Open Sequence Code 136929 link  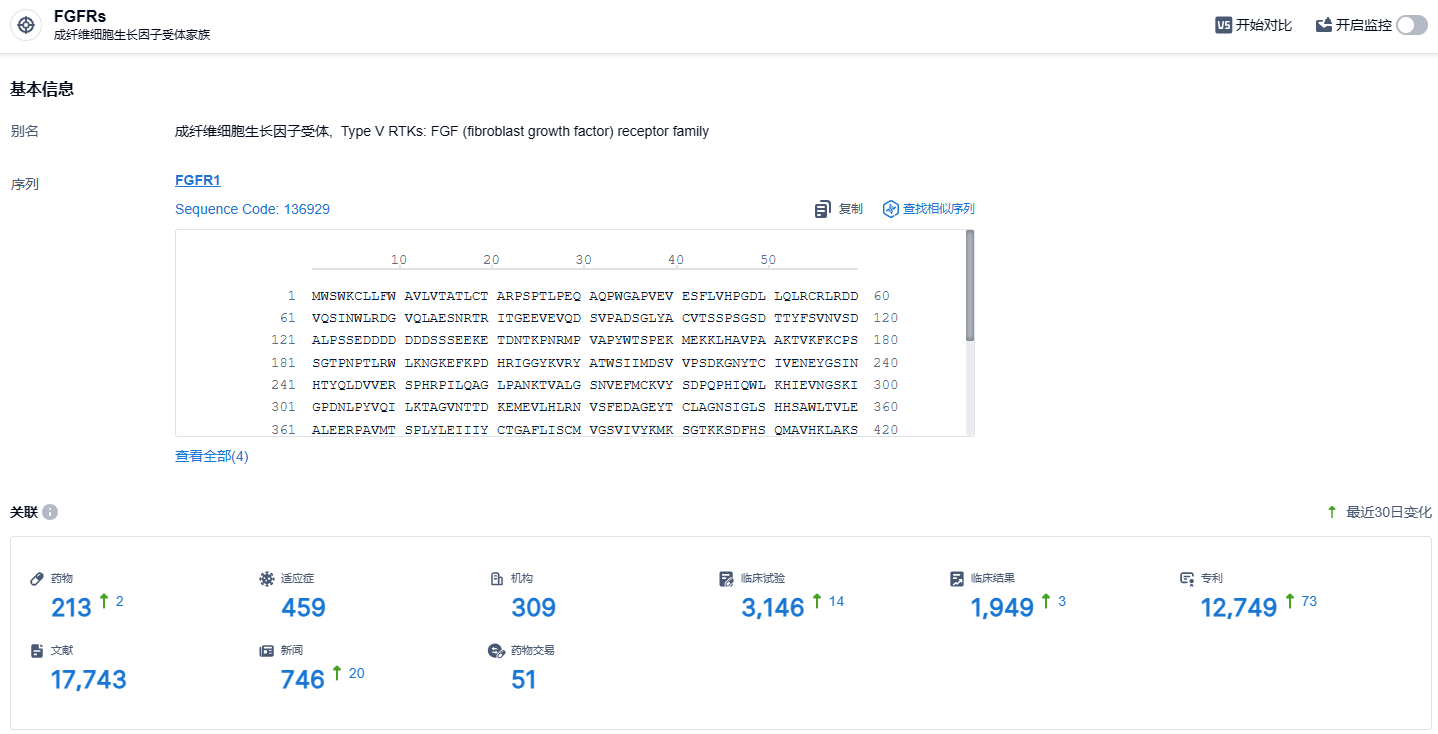[x=252, y=209]
